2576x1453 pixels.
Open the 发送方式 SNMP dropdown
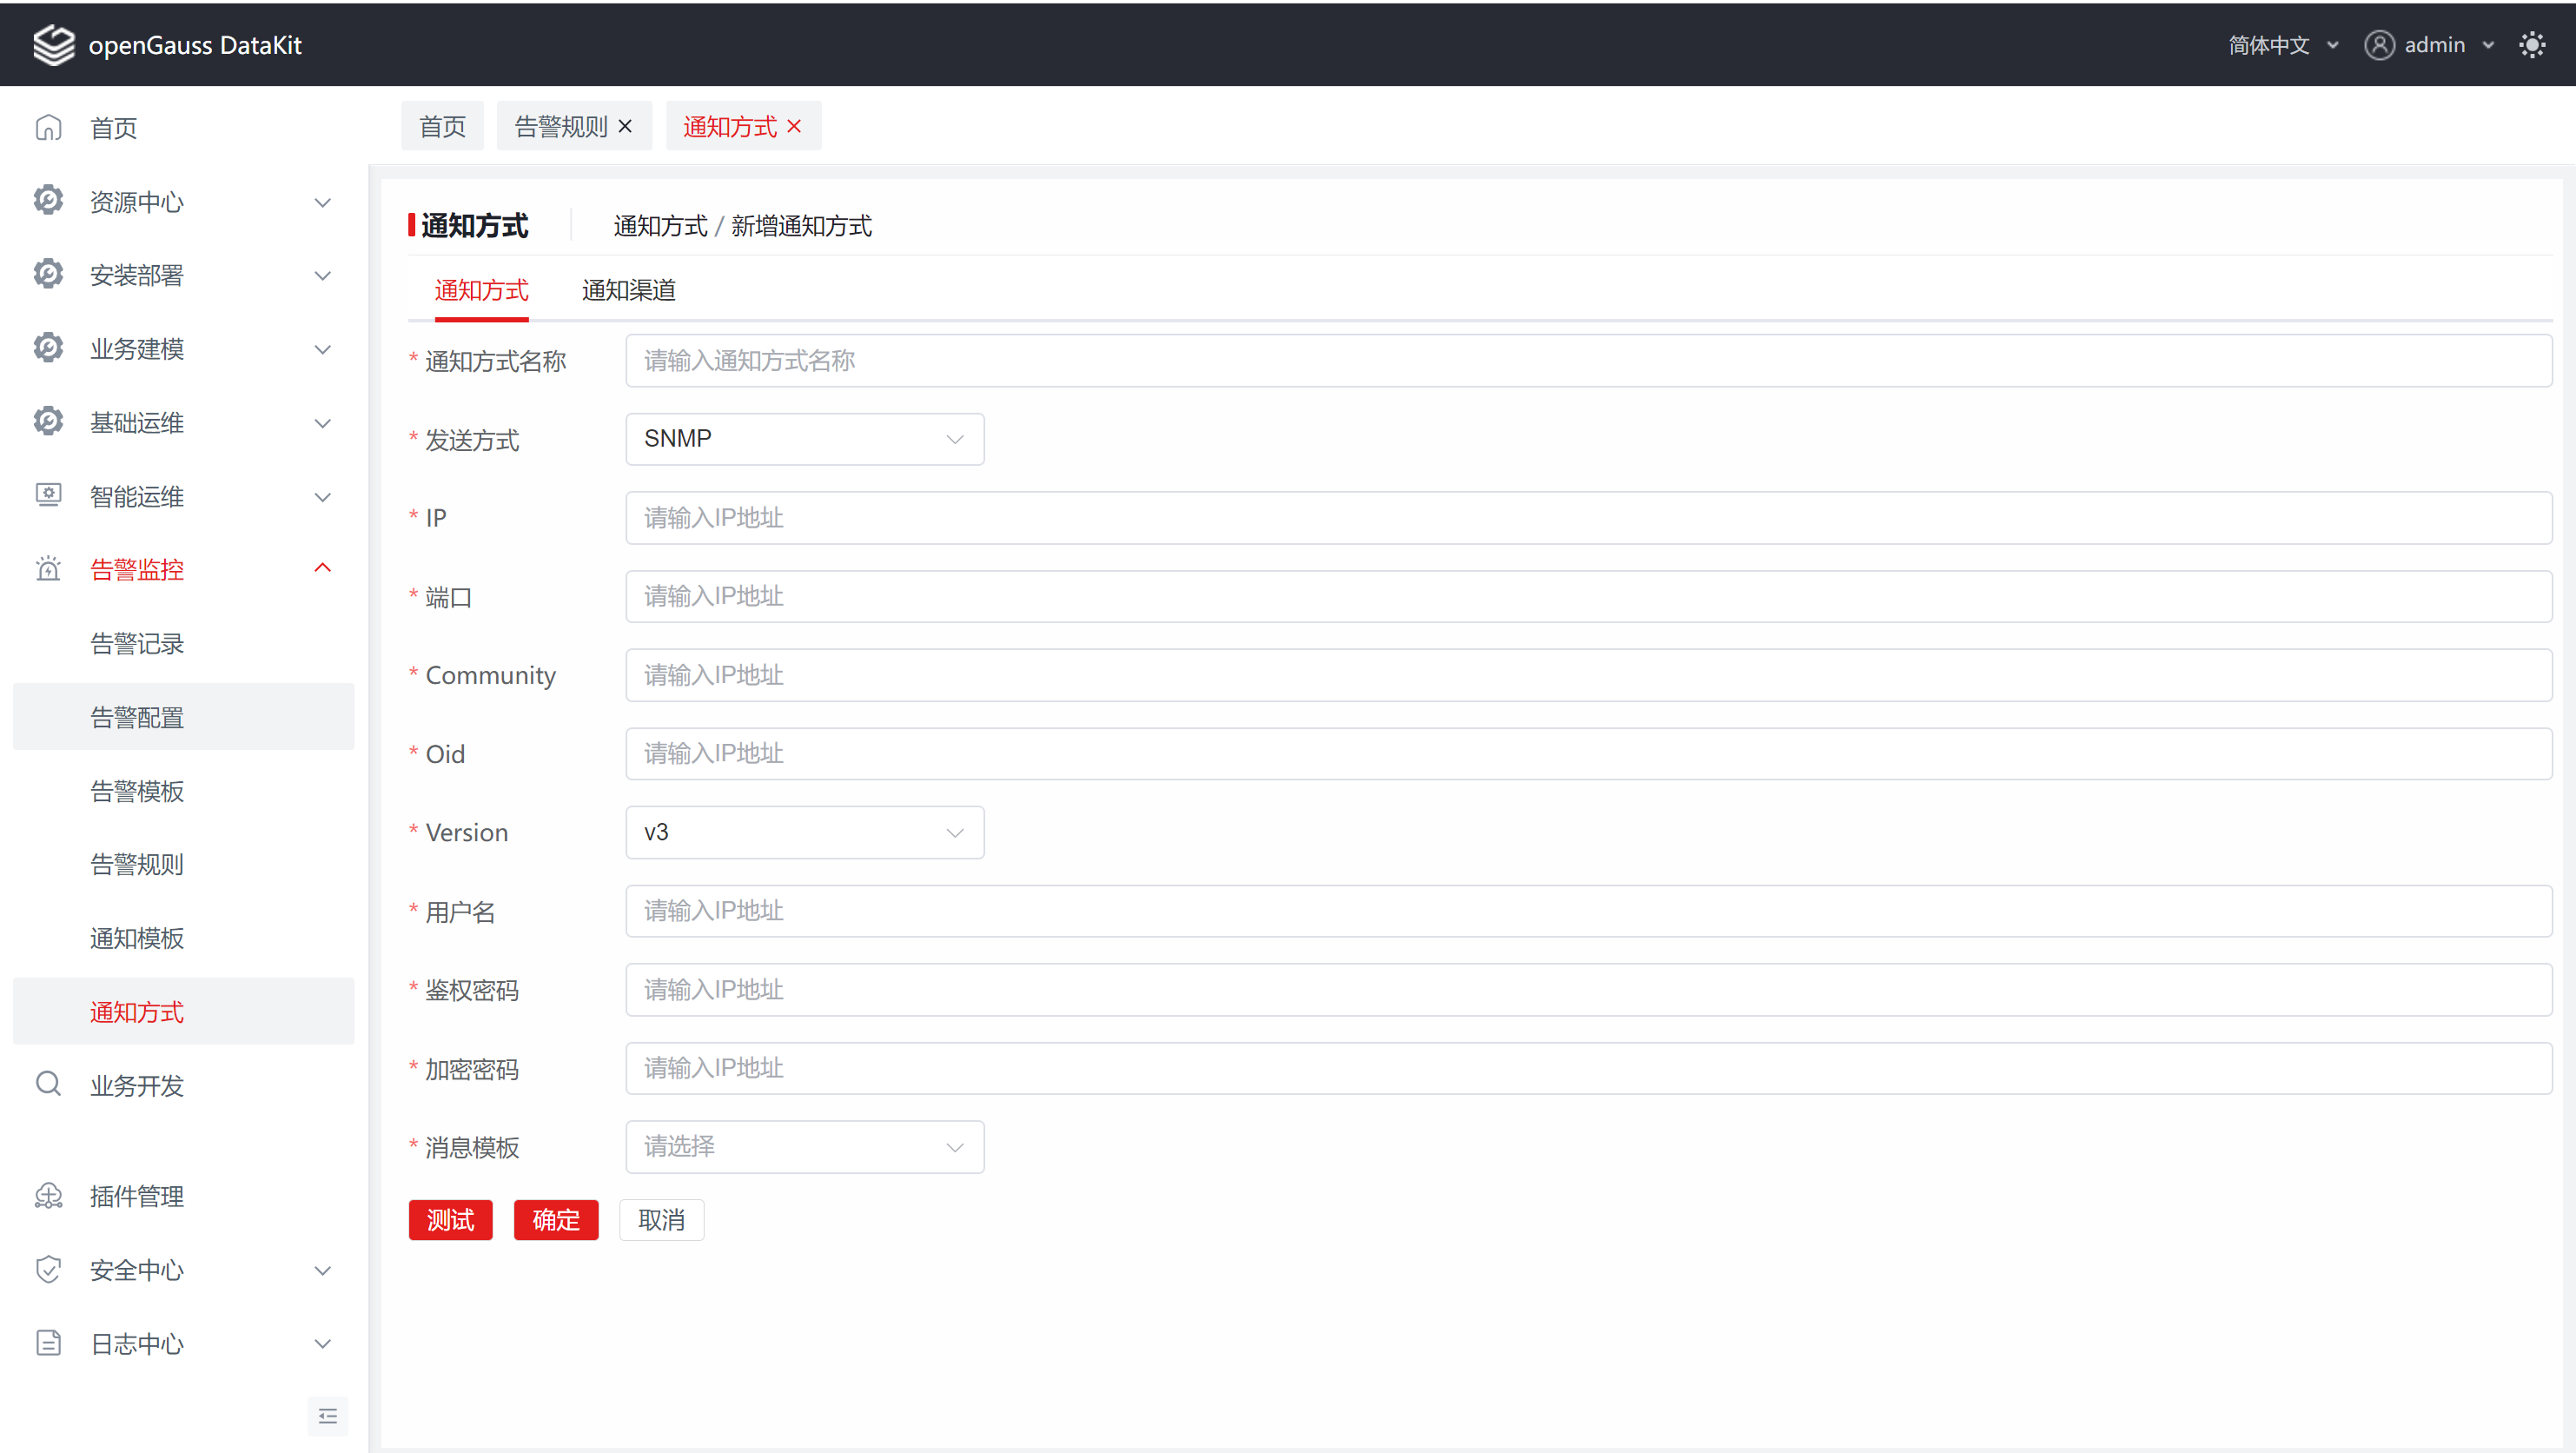pos(804,439)
